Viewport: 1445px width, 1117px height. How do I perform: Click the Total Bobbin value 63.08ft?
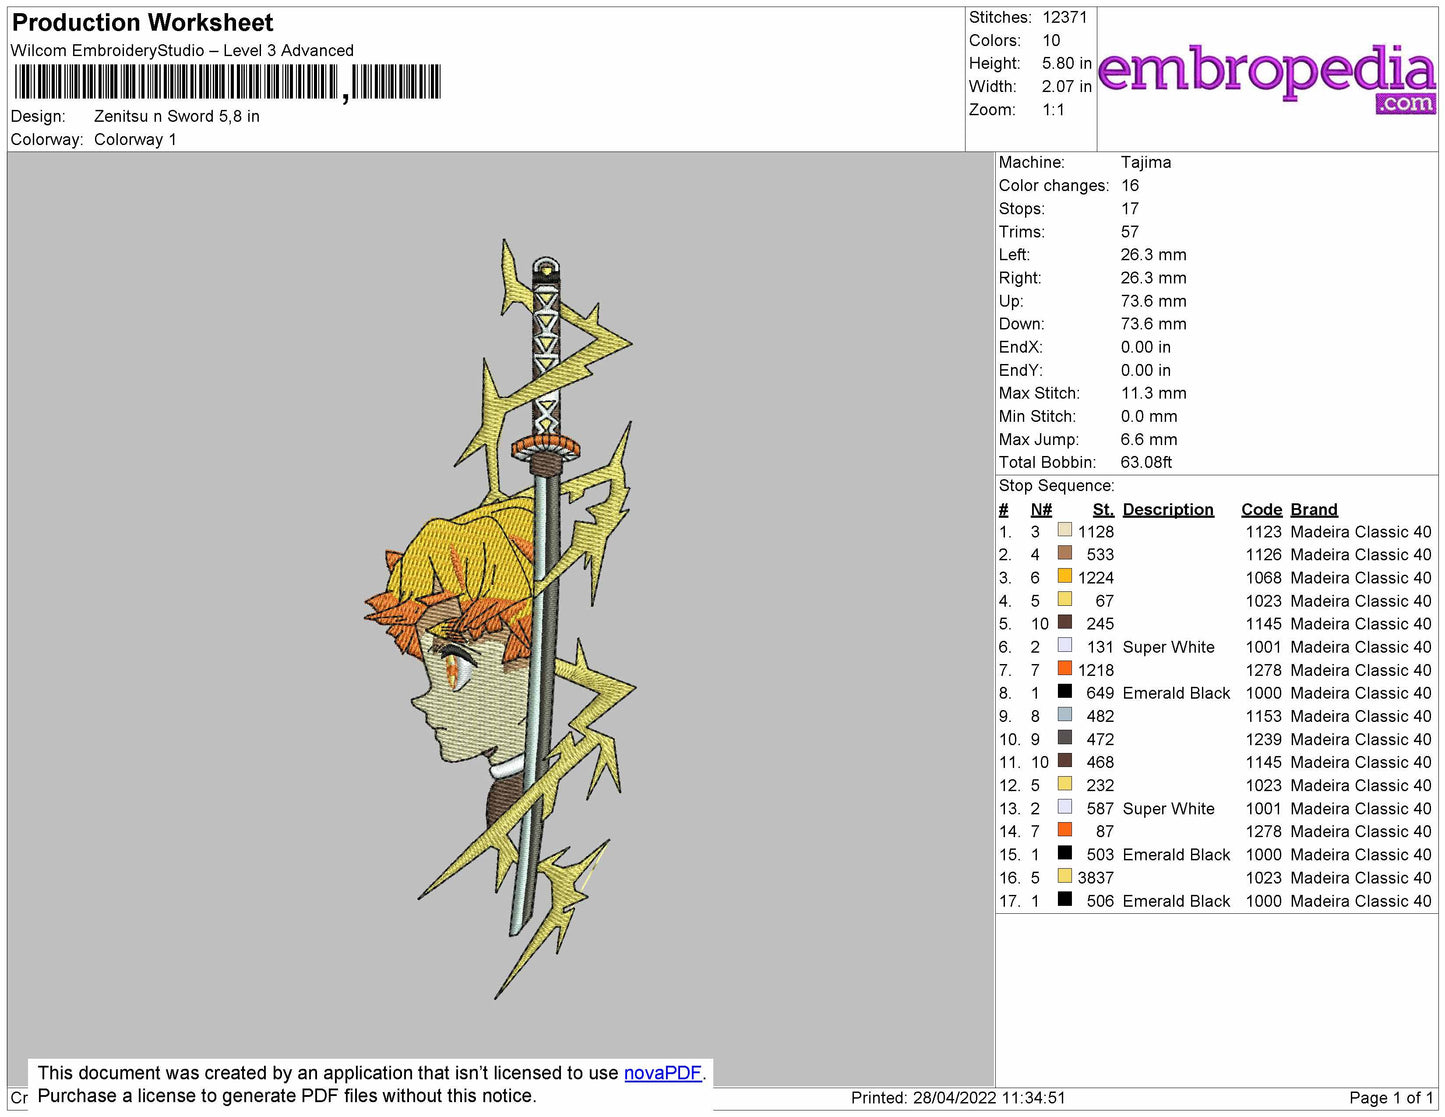point(1146,462)
